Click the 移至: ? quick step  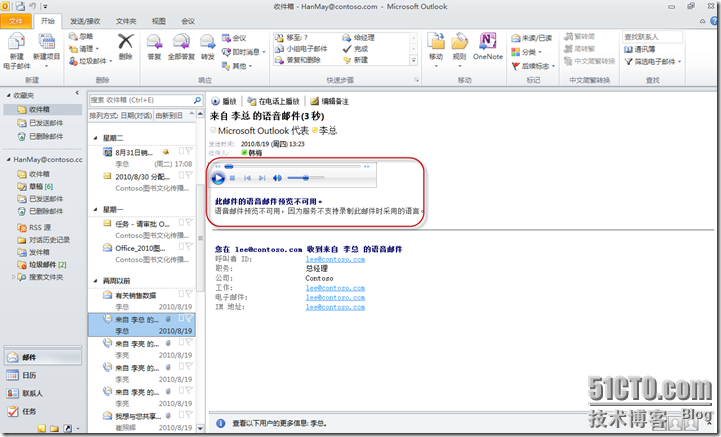click(292, 38)
